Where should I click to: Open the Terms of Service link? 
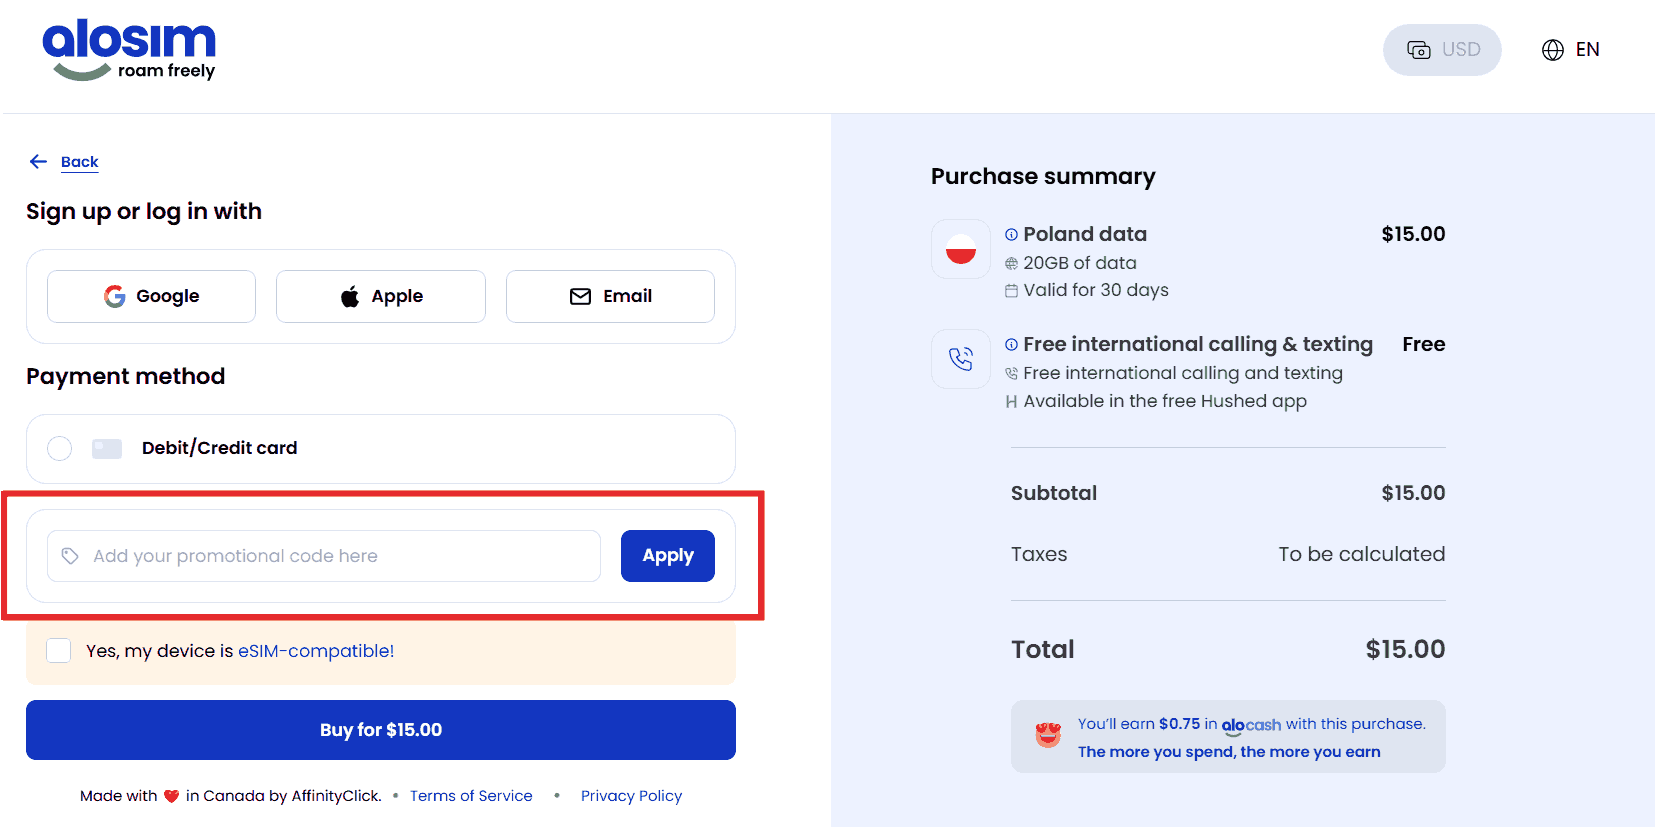(471, 796)
